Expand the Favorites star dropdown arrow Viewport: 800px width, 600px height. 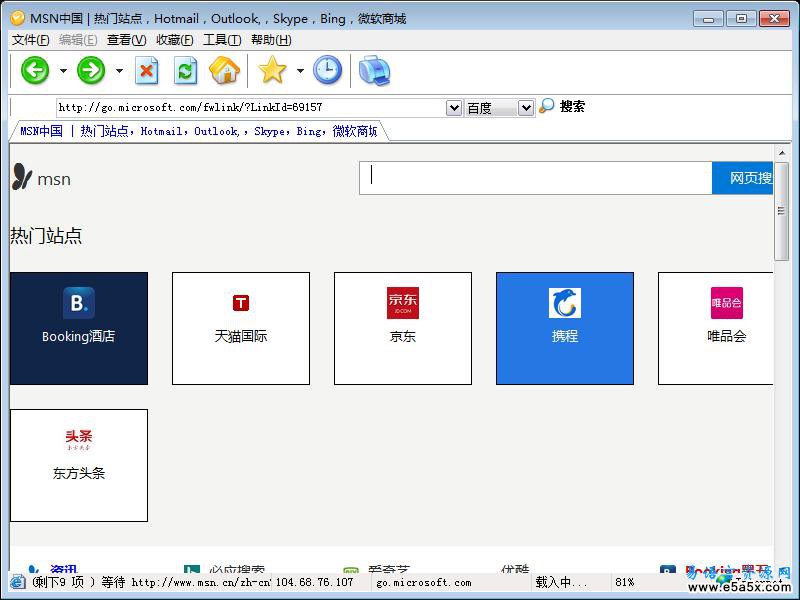[301, 70]
